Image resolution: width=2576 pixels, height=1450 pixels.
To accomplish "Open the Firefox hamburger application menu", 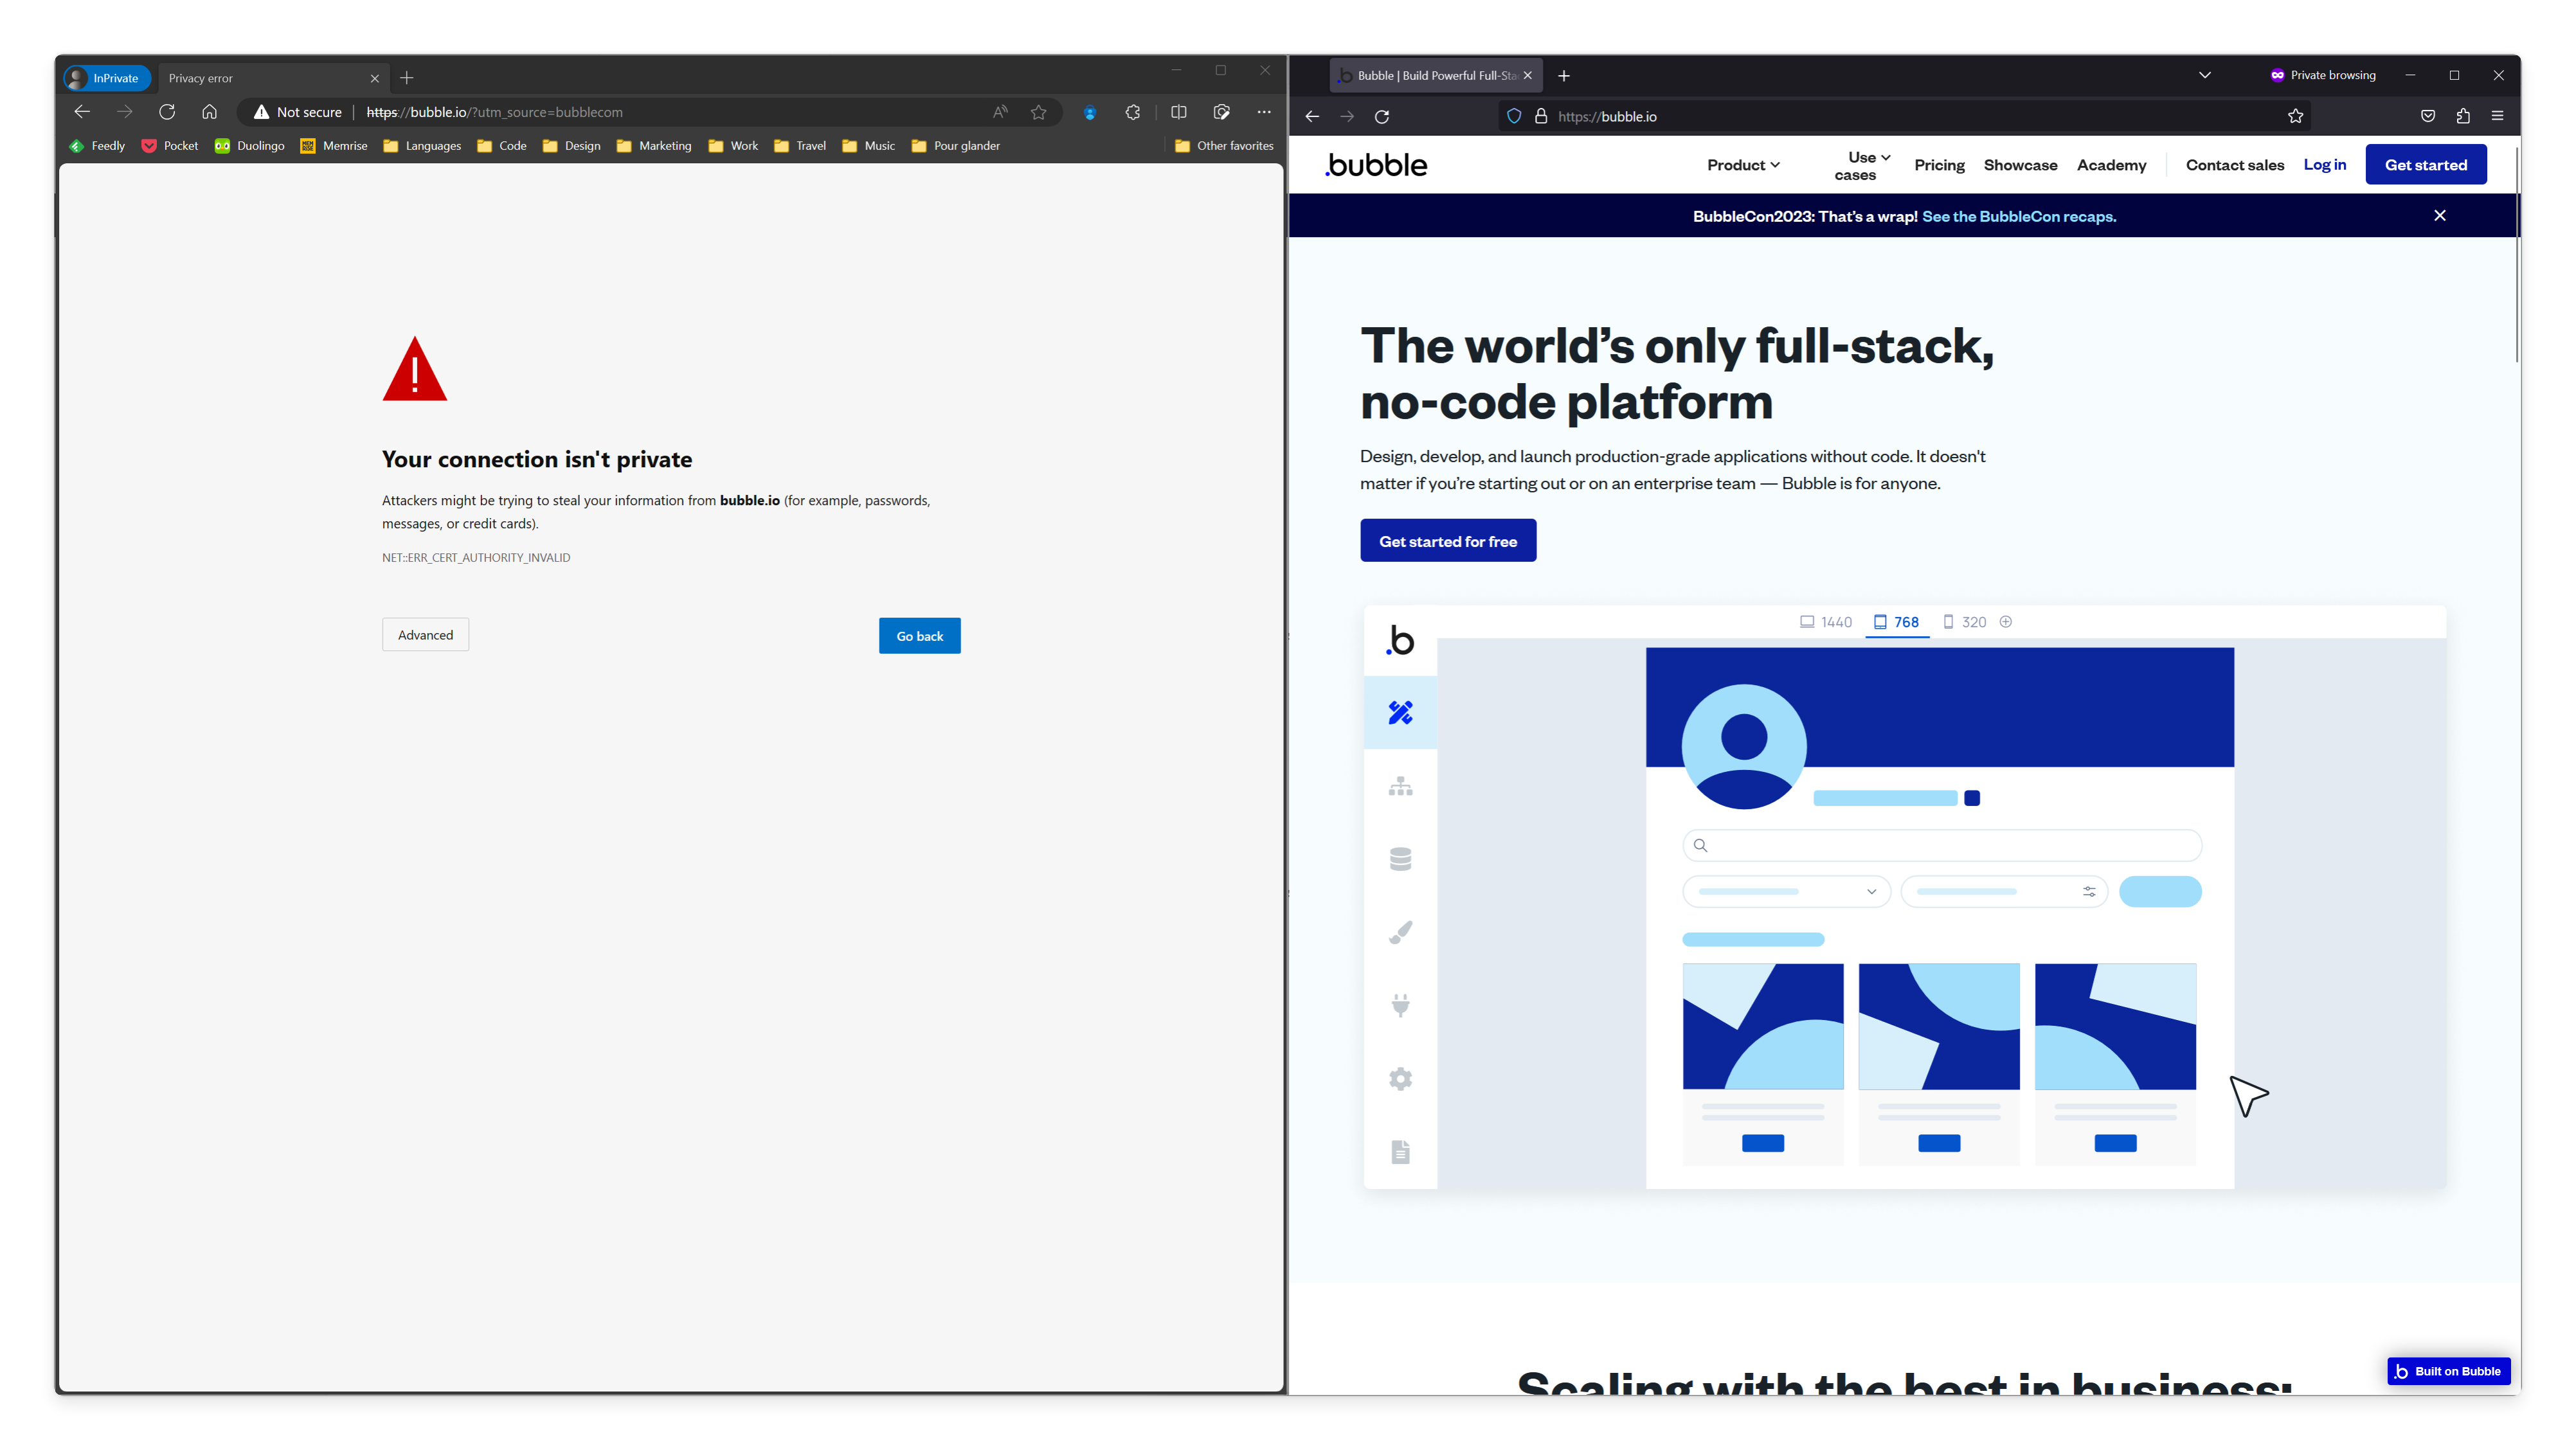I will 2497,116.
